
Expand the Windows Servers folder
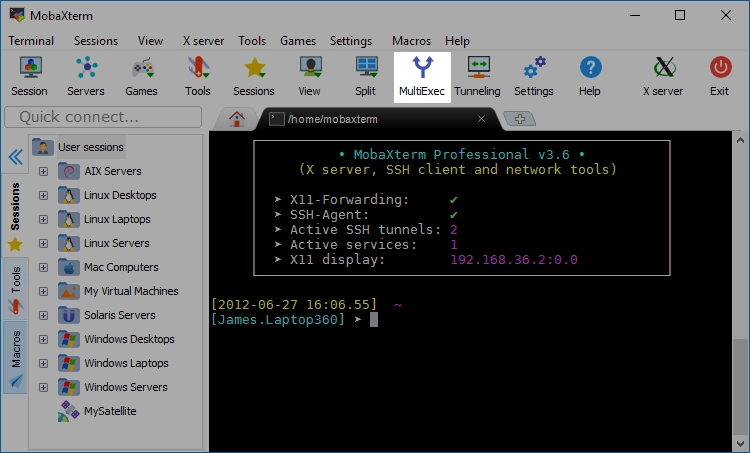[x=44, y=387]
